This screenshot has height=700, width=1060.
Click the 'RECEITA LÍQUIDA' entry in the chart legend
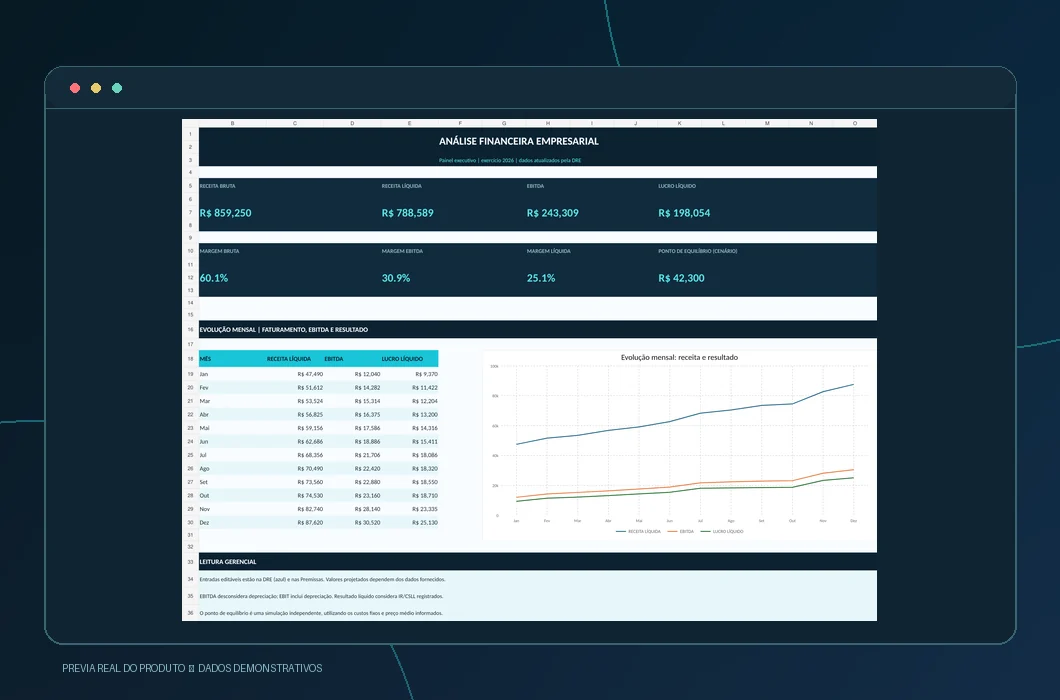639,532
